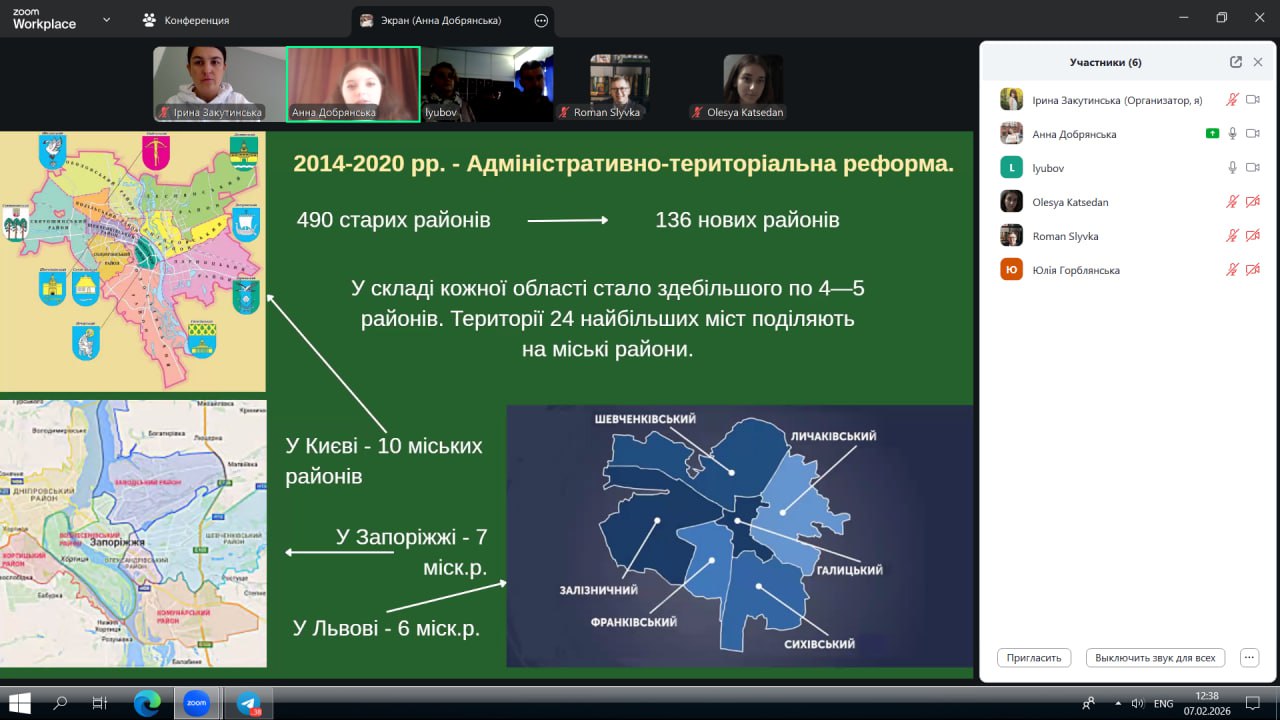Click Roman Slyvka's camera-off icon
This screenshot has height=720, width=1280.
1252,236
